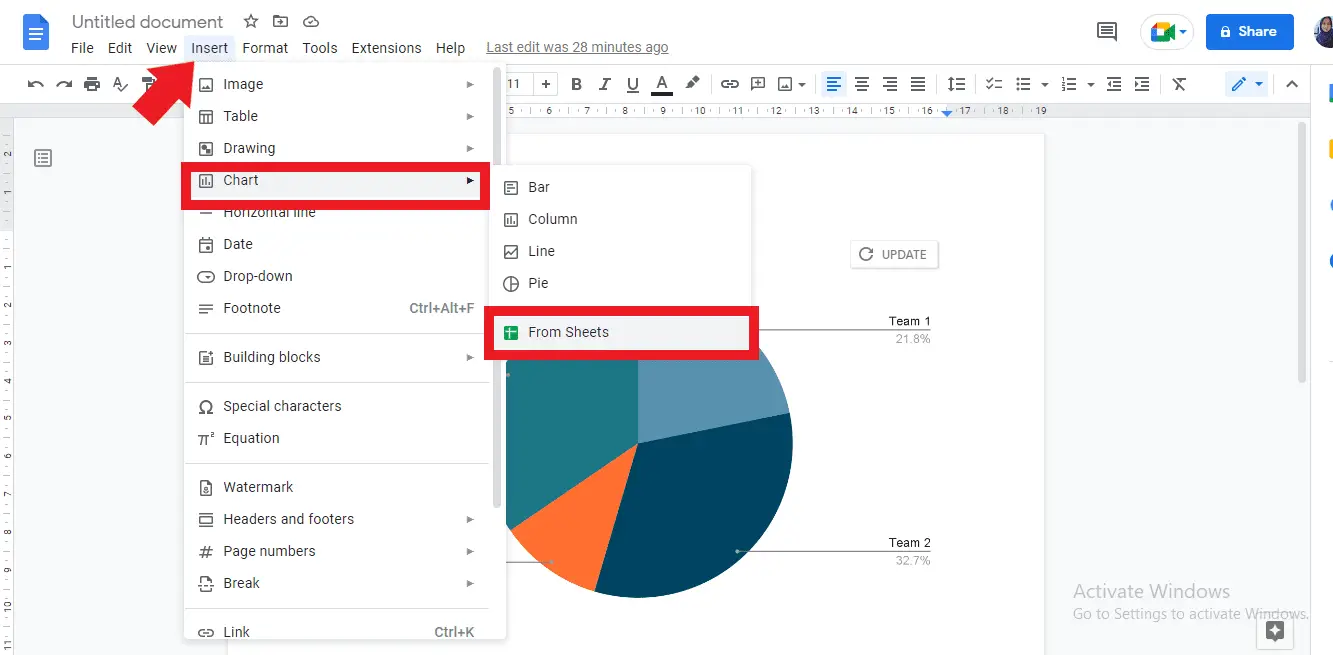This screenshot has width=1333, height=655.
Task: Click the print icon
Action: pyautogui.click(x=92, y=84)
